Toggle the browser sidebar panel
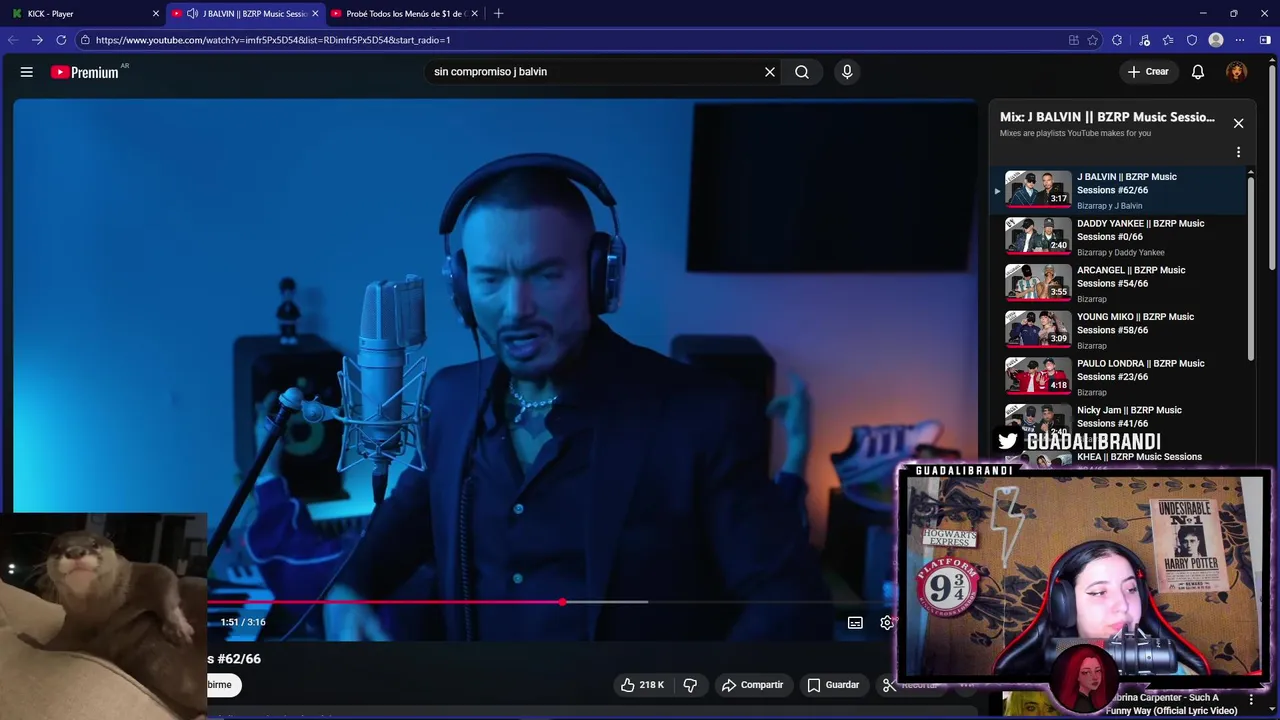The width and height of the screenshot is (1280, 720). click(1265, 40)
